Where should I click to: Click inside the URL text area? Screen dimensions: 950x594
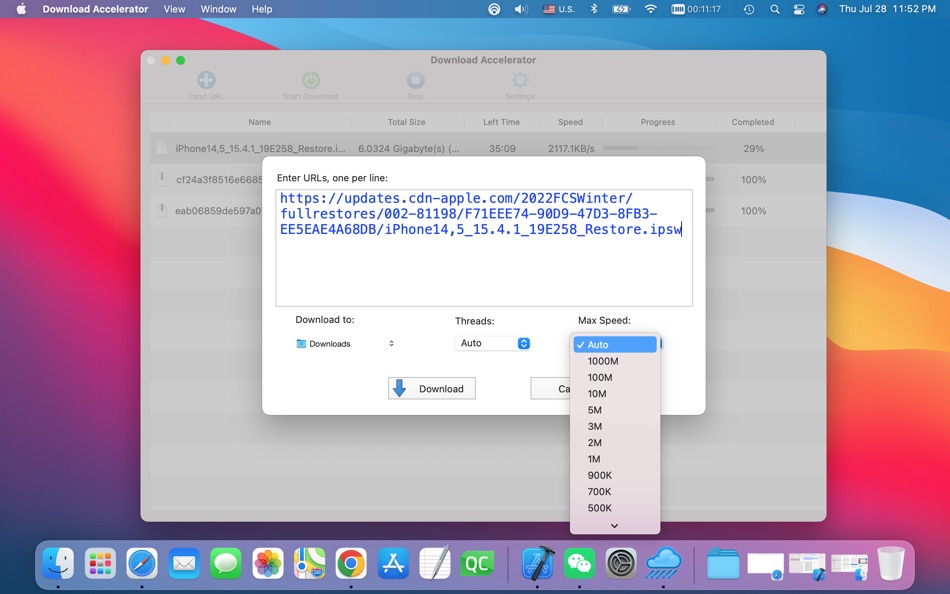(484, 248)
